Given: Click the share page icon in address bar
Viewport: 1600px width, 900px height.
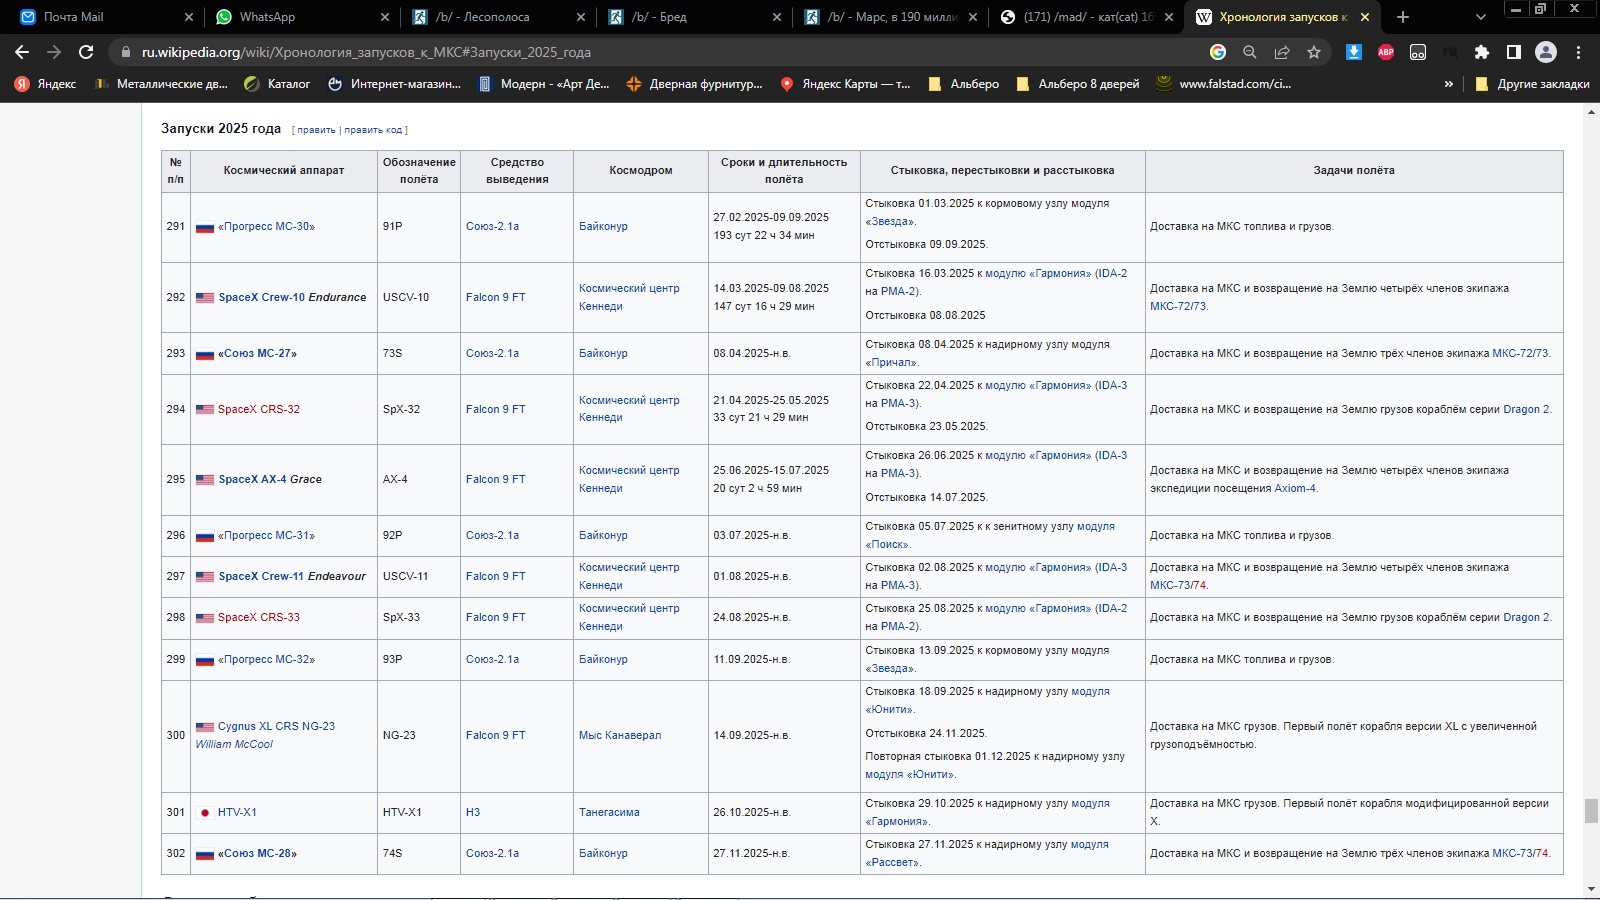Looking at the screenshot, I should (x=1282, y=52).
